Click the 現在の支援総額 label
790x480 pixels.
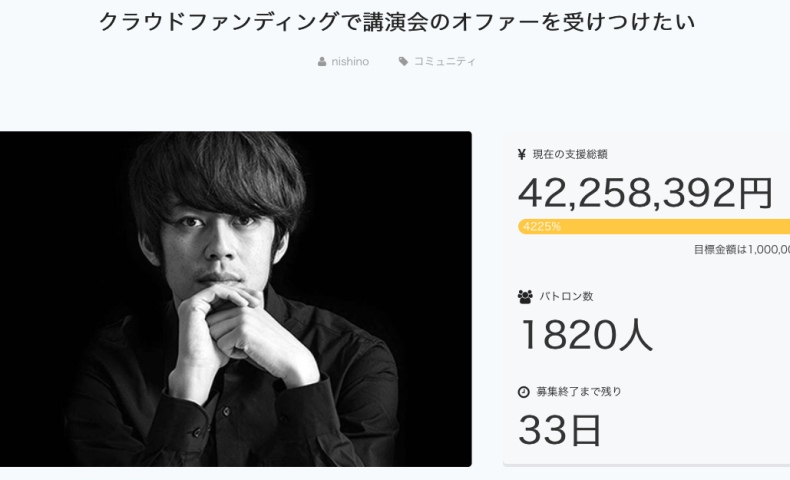570,155
